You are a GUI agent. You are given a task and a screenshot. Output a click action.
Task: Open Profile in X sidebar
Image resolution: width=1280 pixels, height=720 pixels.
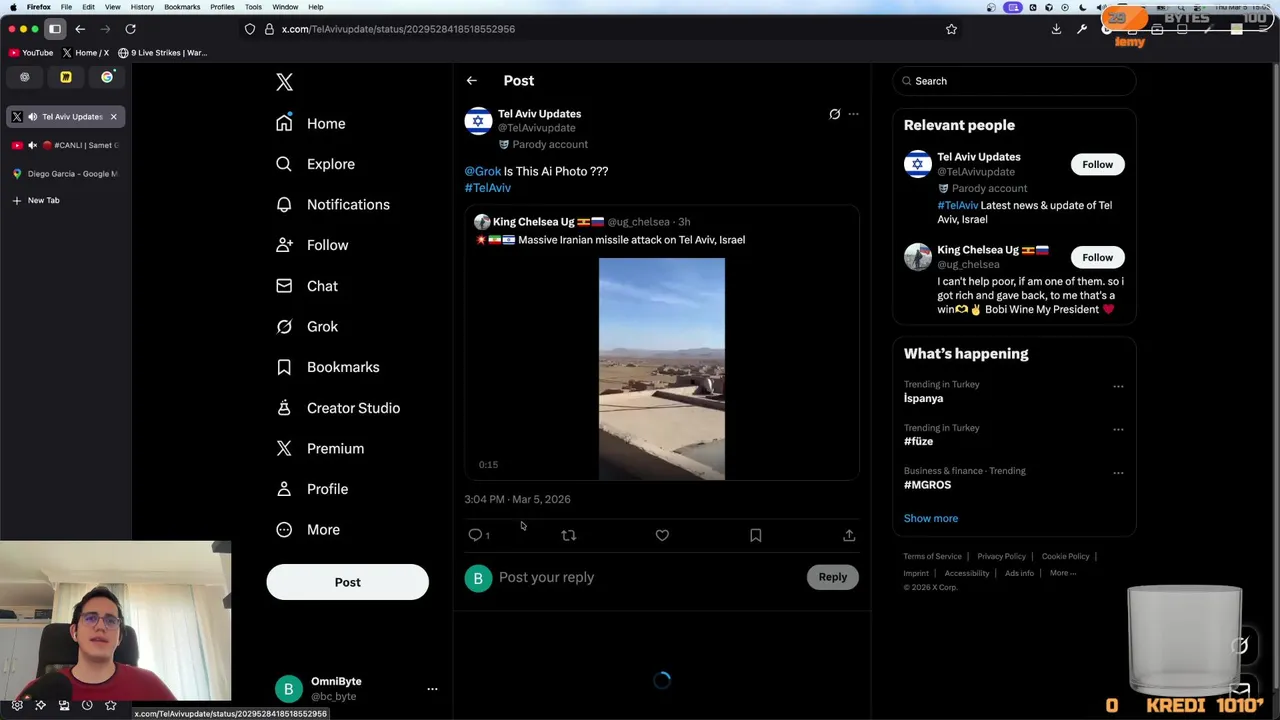coord(312,489)
